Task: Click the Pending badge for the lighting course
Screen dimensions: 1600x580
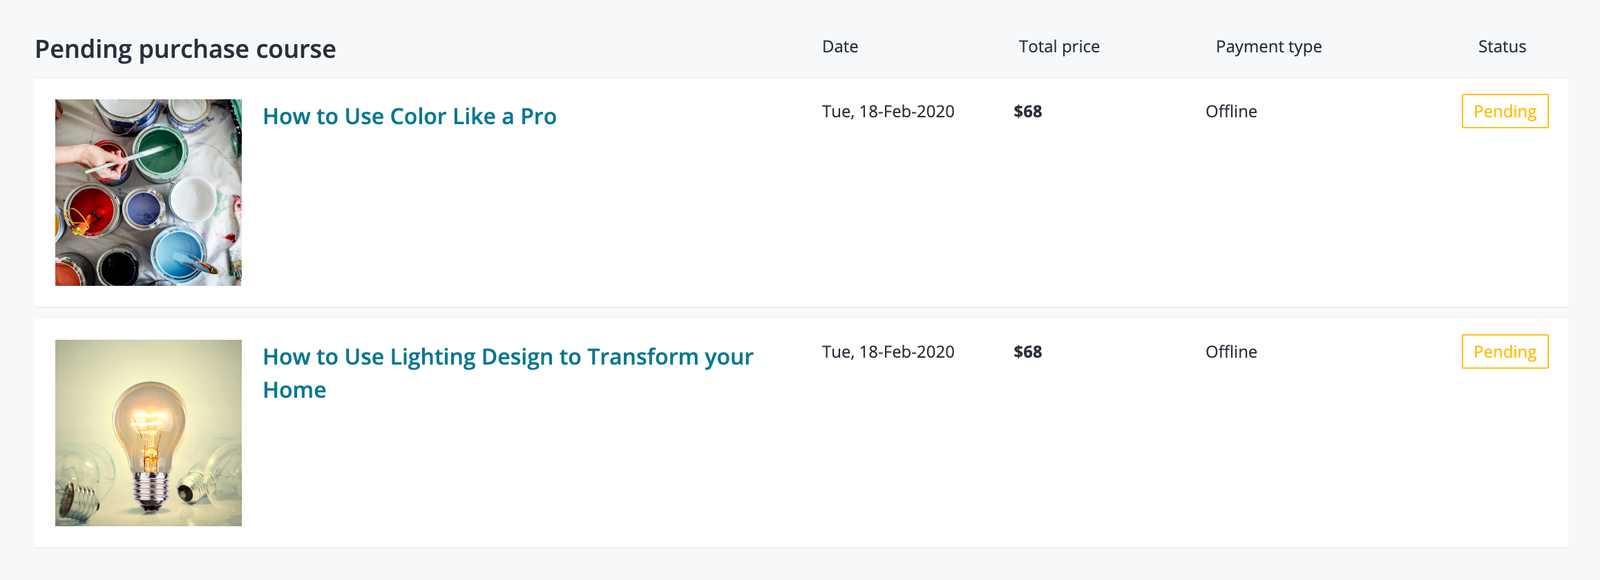Action: (x=1504, y=352)
